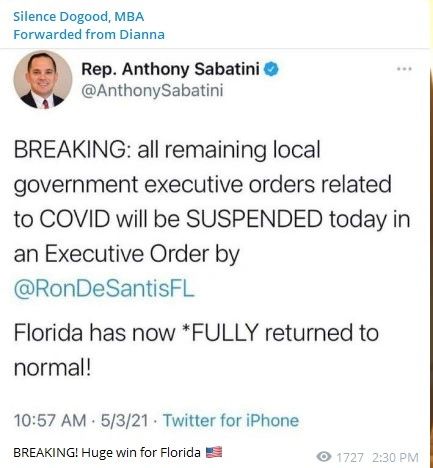This screenshot has width=433, height=468.
Task: Open the @RonDeSantisFL mention link
Action: click(104, 288)
